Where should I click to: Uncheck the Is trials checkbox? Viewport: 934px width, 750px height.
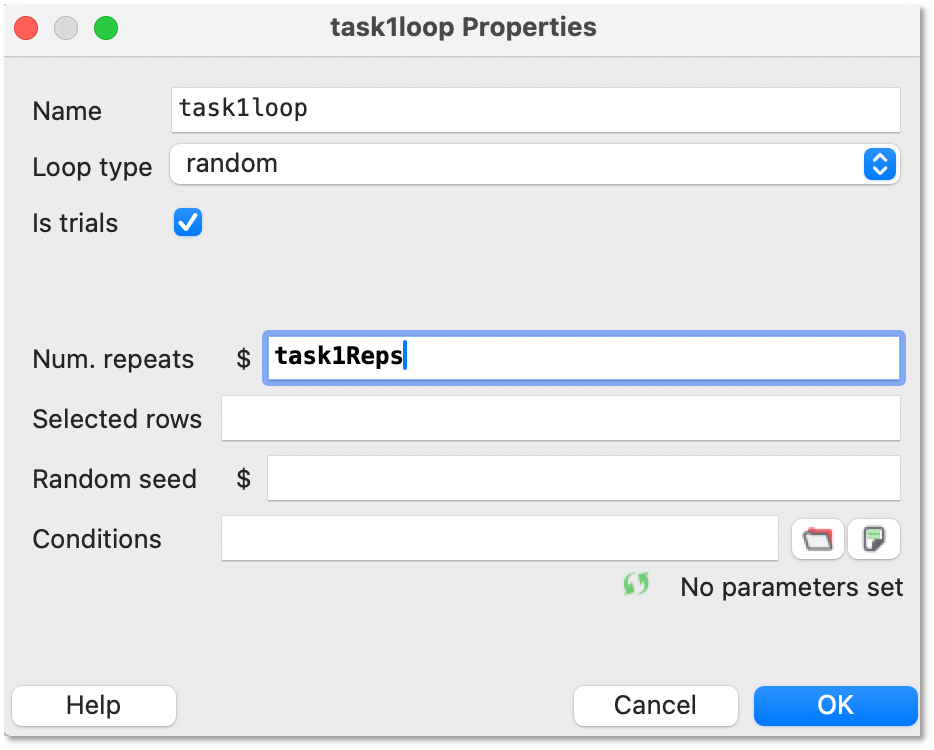(188, 222)
